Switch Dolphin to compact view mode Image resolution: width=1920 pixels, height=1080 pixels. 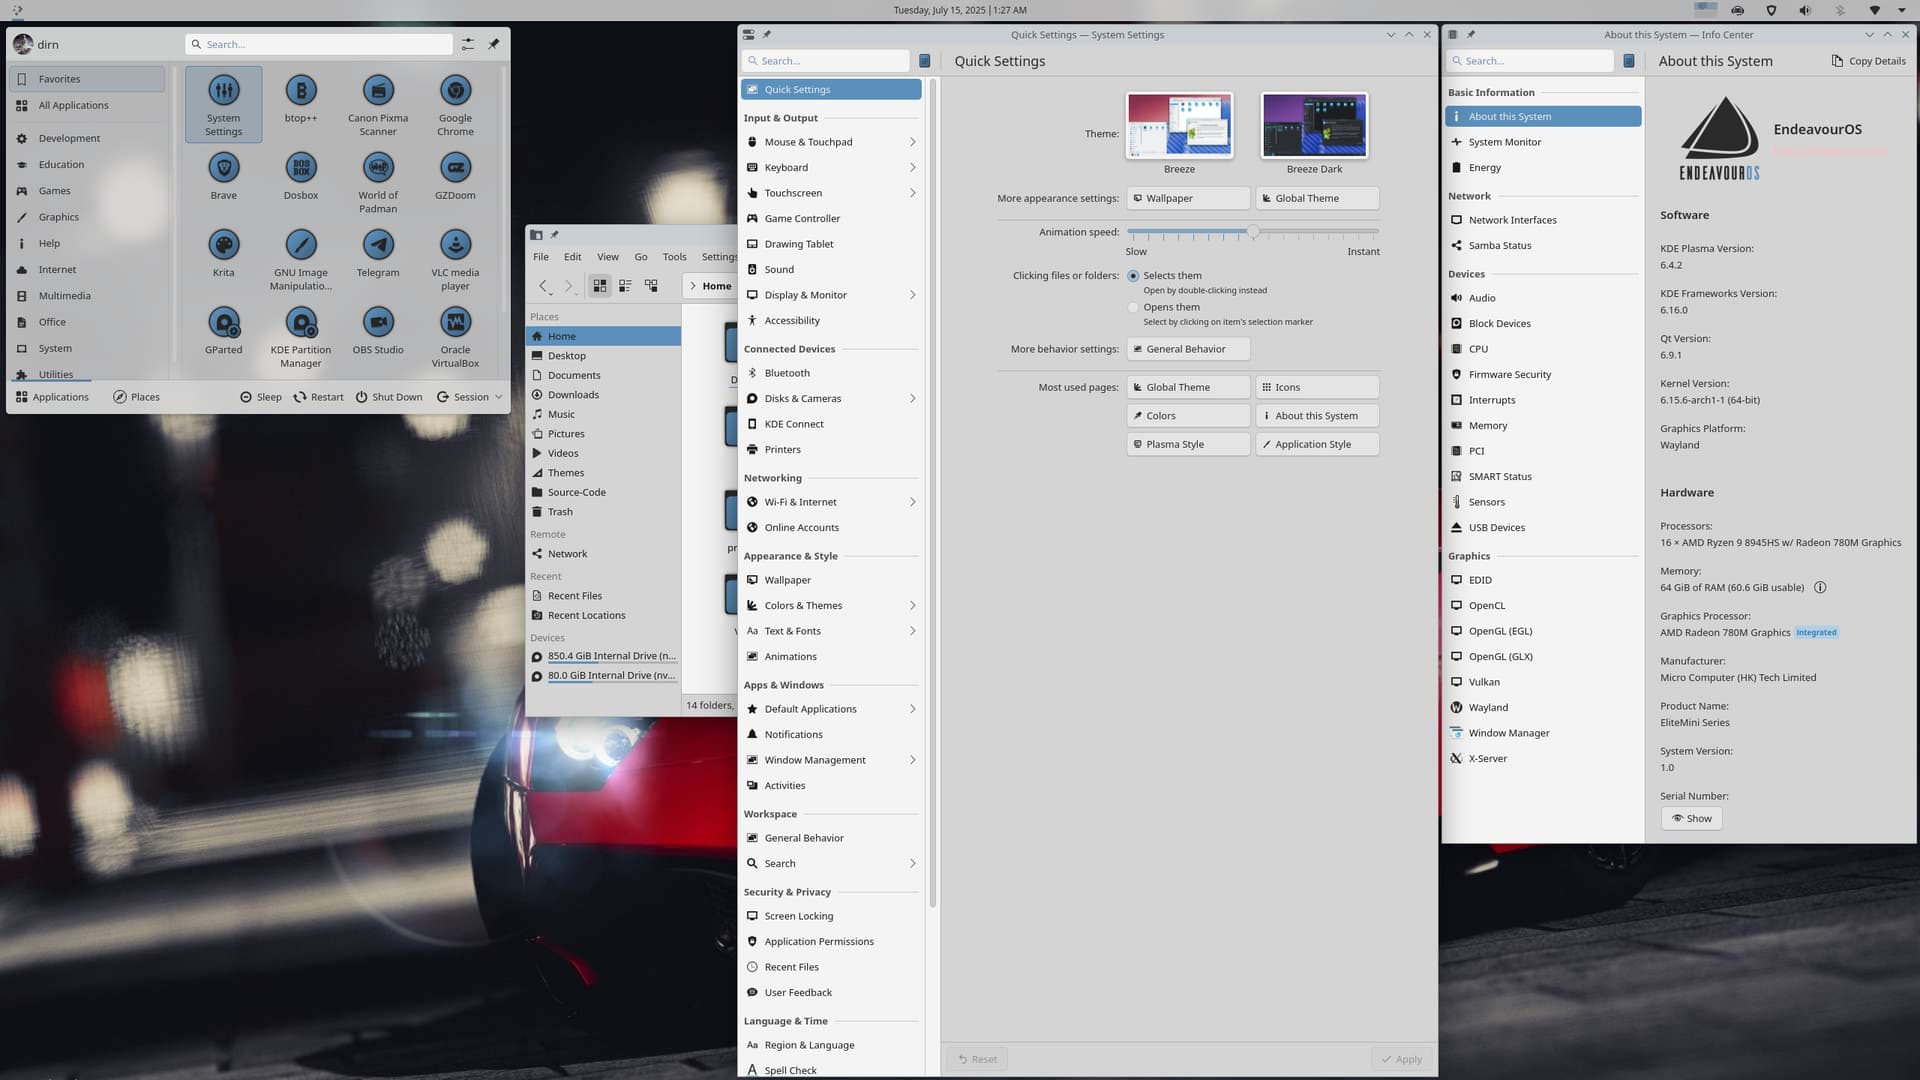pyautogui.click(x=625, y=286)
